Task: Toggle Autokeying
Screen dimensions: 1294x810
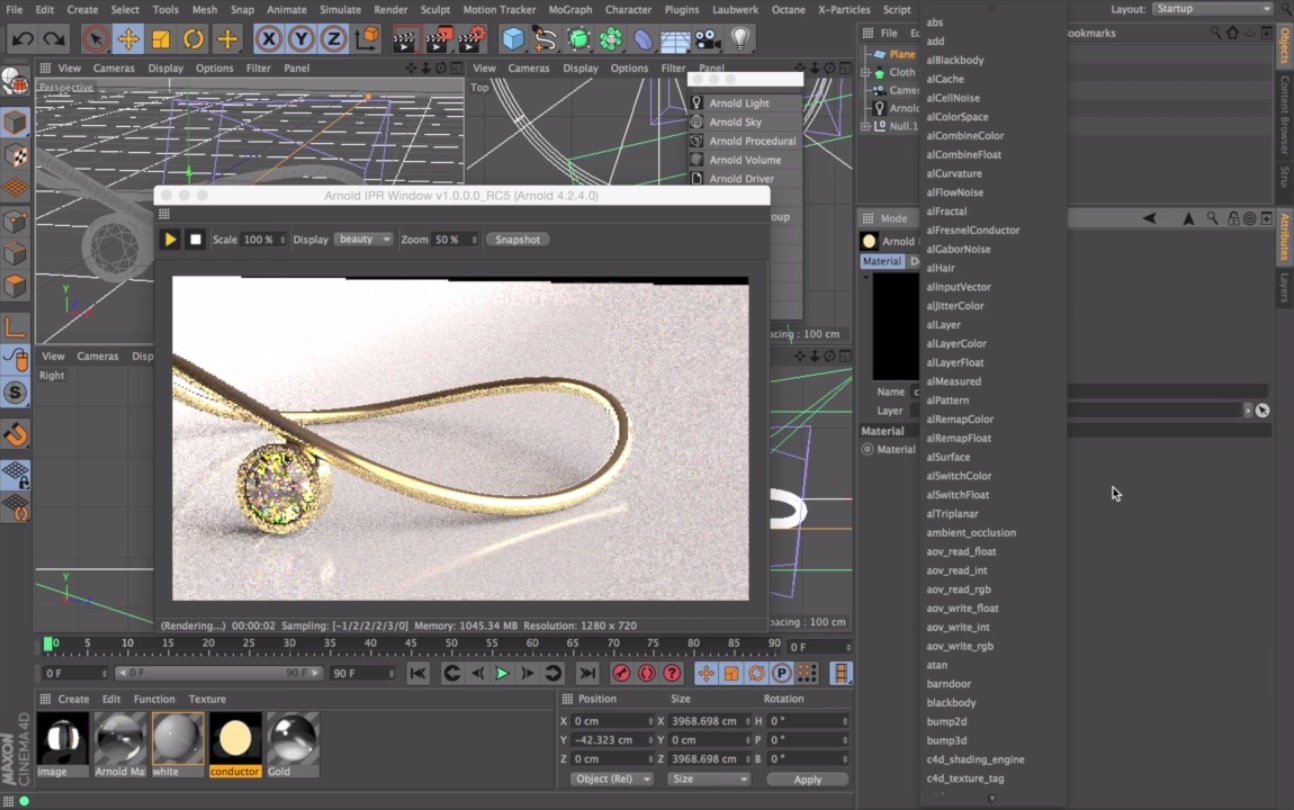Action: 647,674
